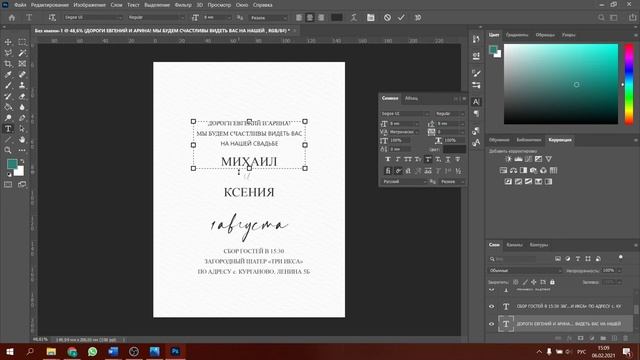Screen dimensions: 640x360
Task: Select the Magic Wand tool
Action: tap(22, 53)
